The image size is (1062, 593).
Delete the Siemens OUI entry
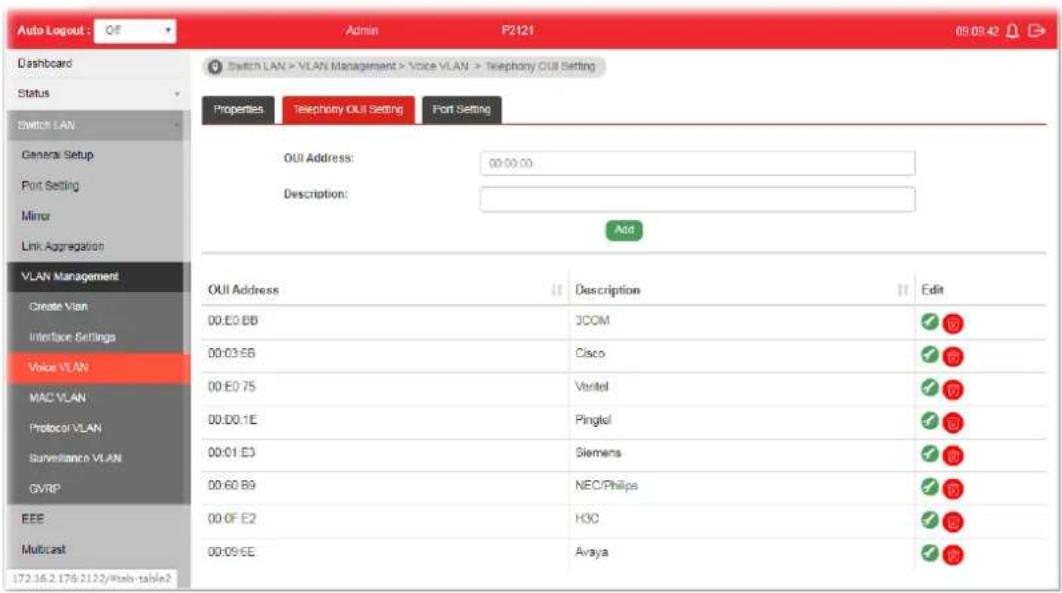(x=953, y=456)
